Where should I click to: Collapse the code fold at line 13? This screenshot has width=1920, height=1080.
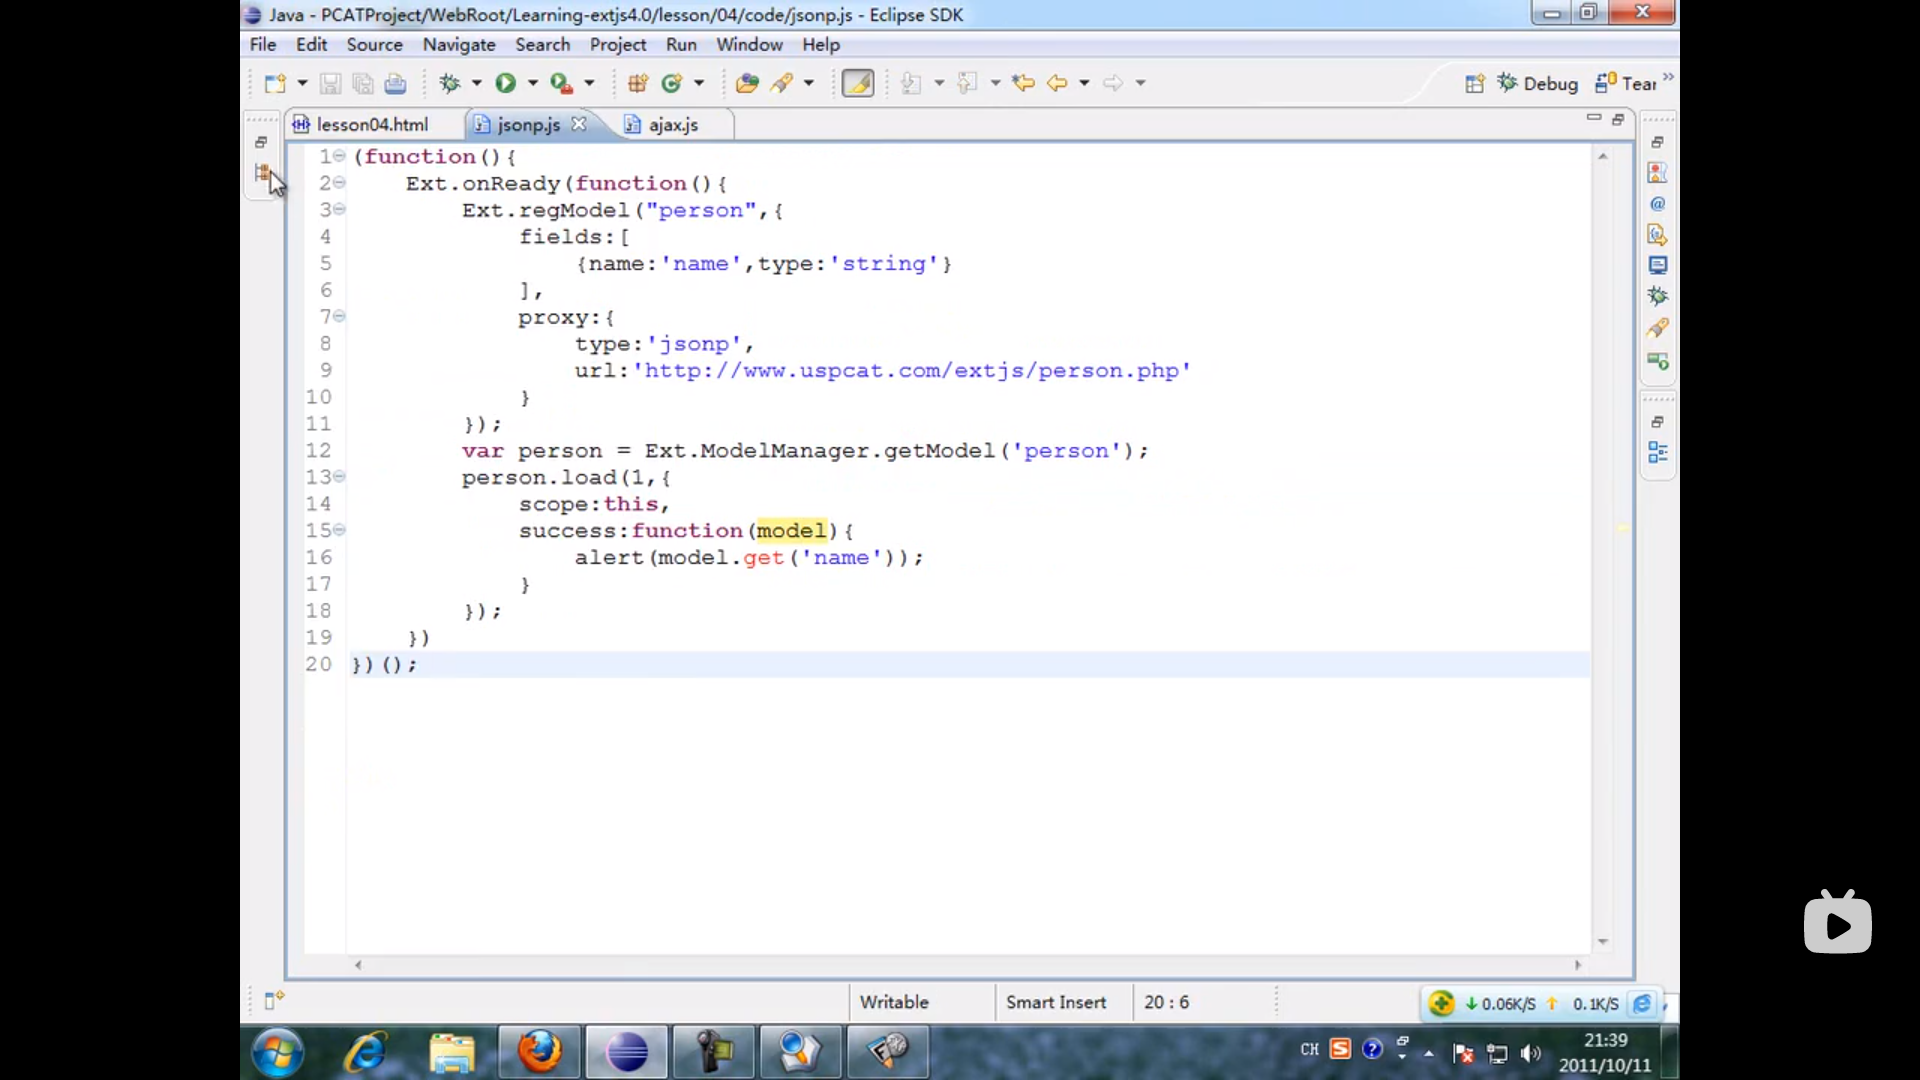pos(340,476)
